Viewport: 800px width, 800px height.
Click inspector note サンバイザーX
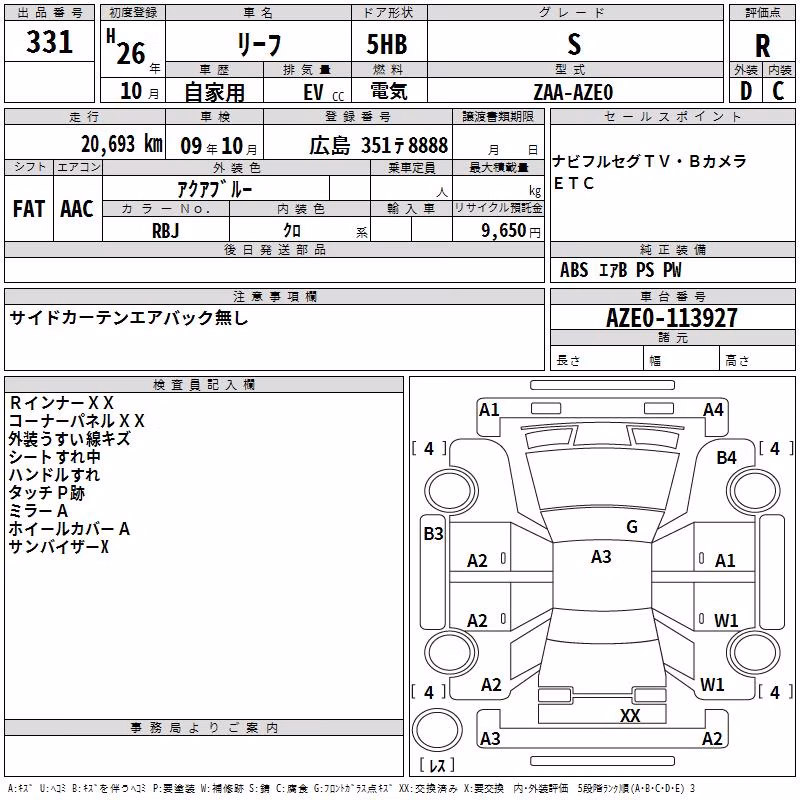(59, 547)
